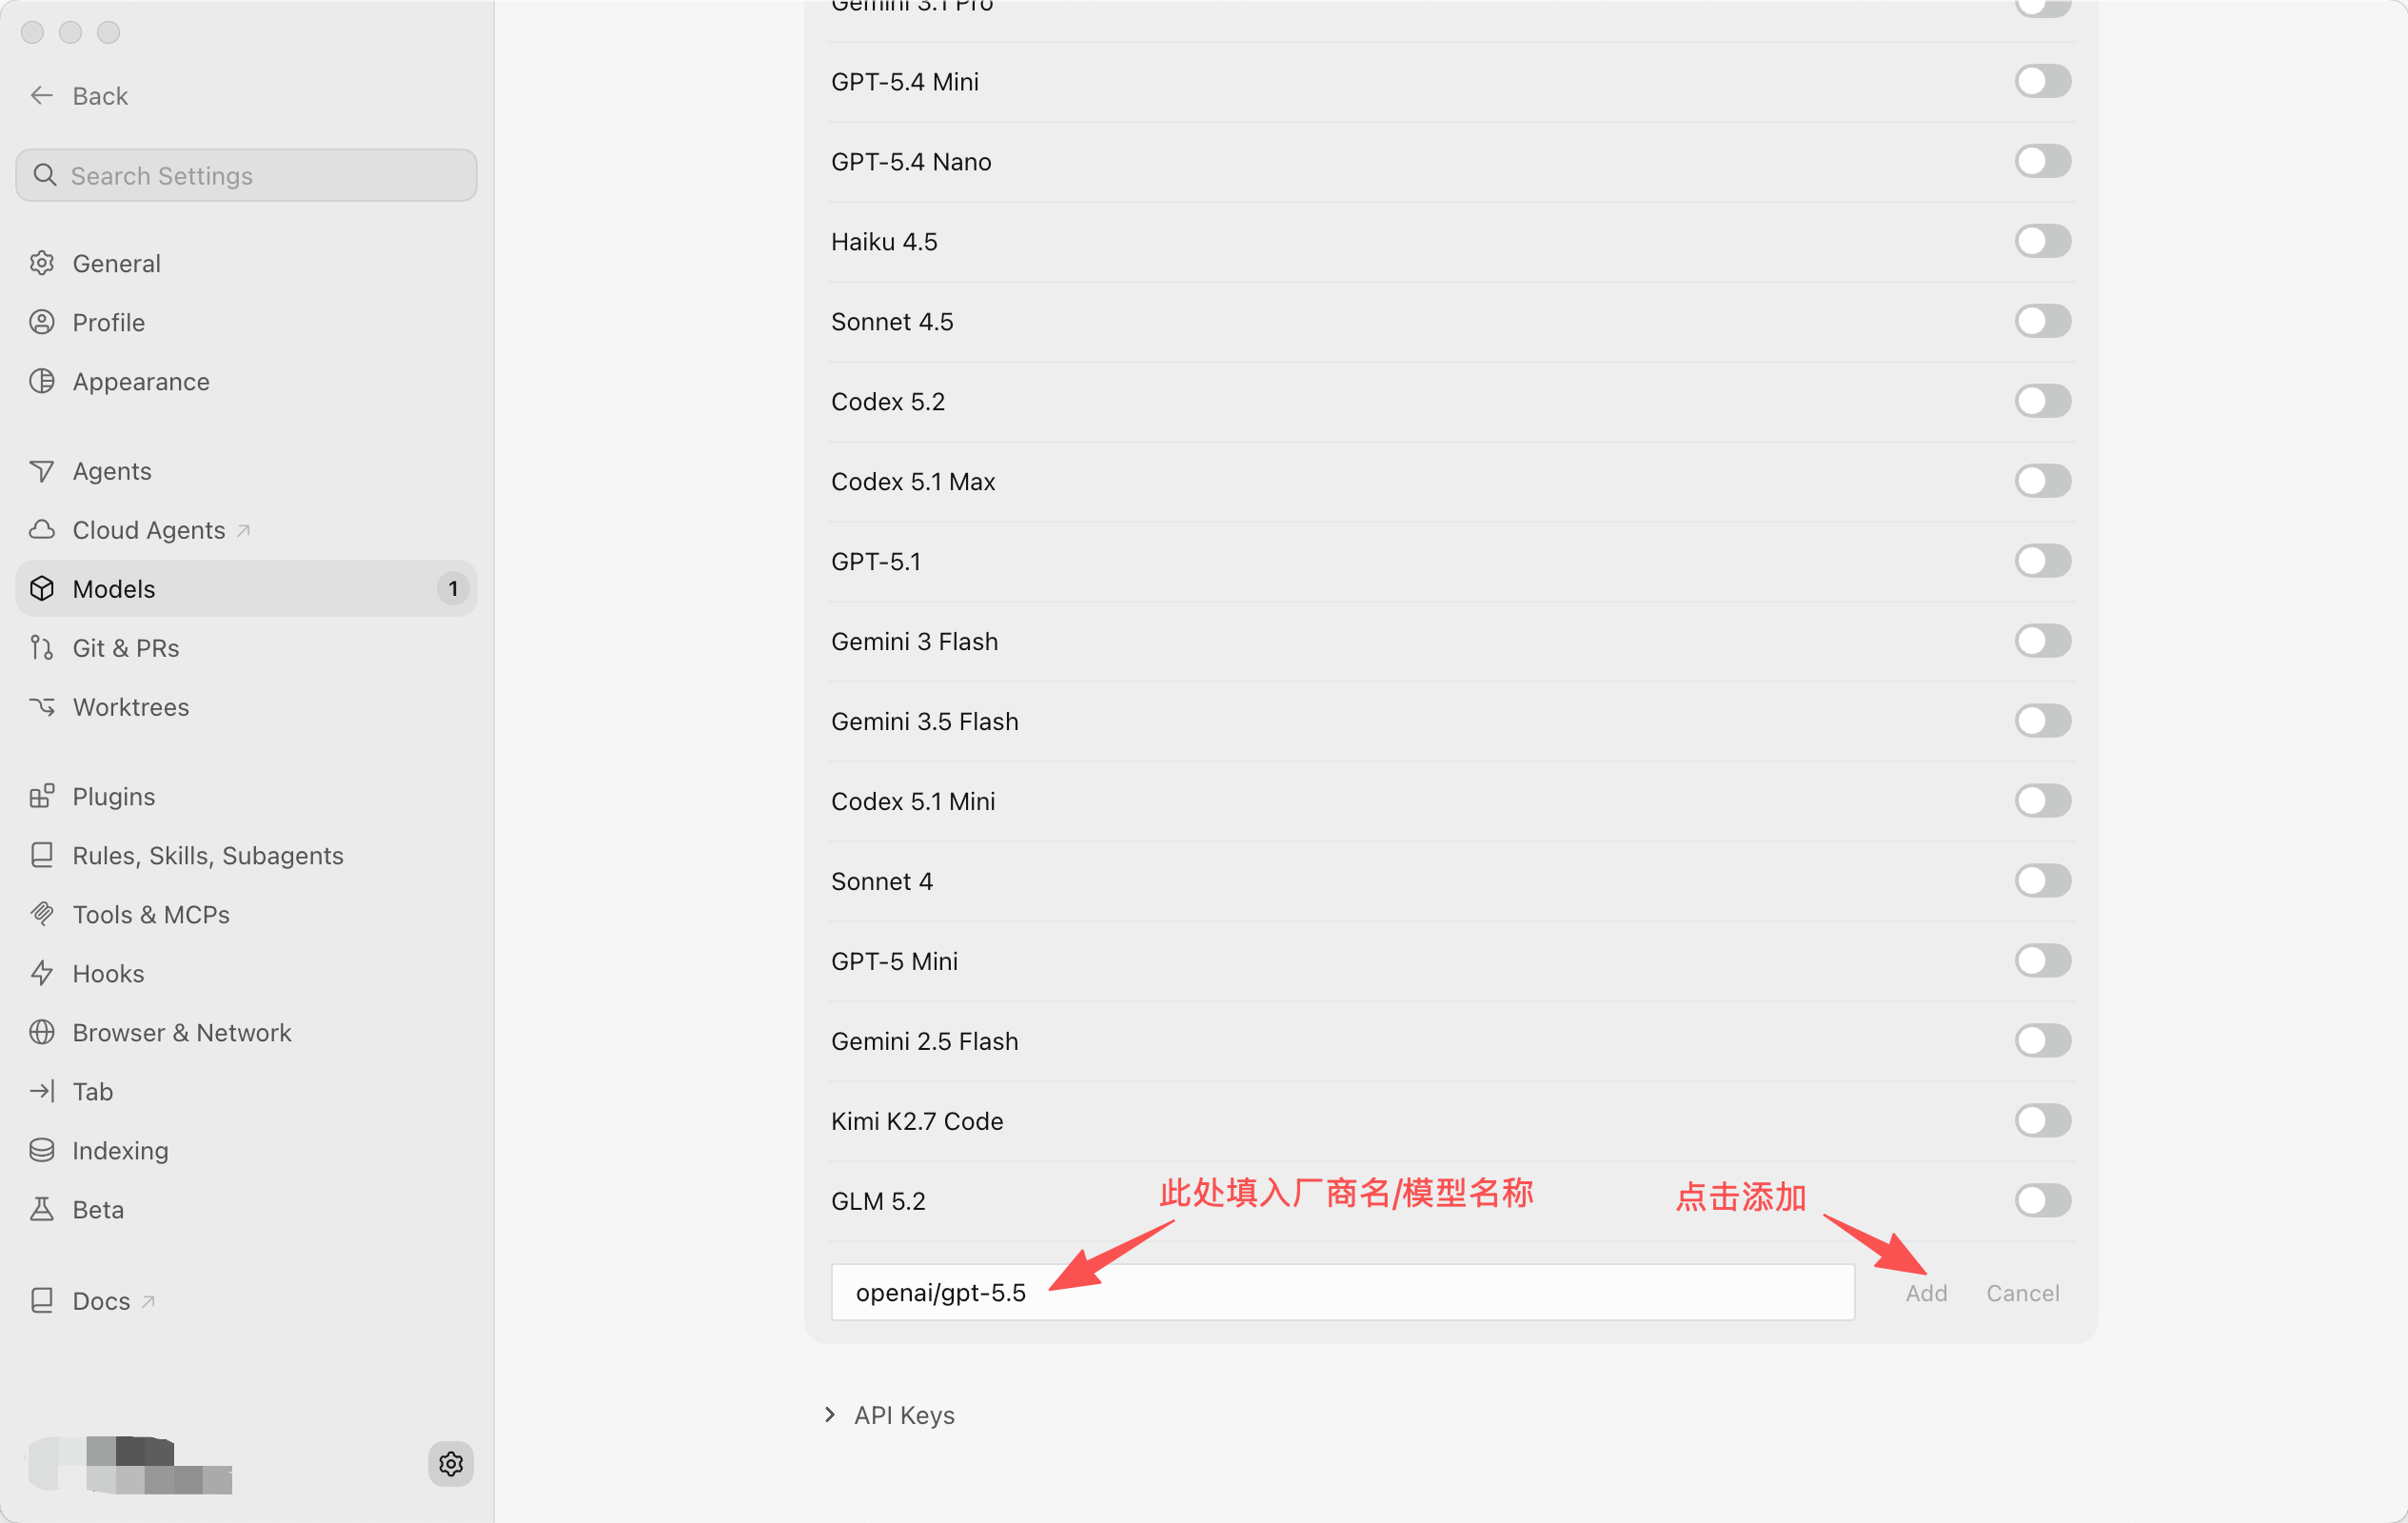Image resolution: width=2408 pixels, height=1523 pixels.
Task: Cancel adding the custom model
Action: [x=2022, y=1292]
